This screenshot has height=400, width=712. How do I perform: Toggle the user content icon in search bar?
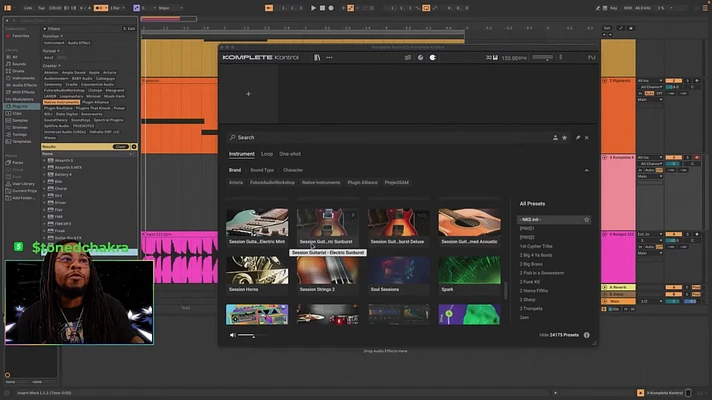555,138
